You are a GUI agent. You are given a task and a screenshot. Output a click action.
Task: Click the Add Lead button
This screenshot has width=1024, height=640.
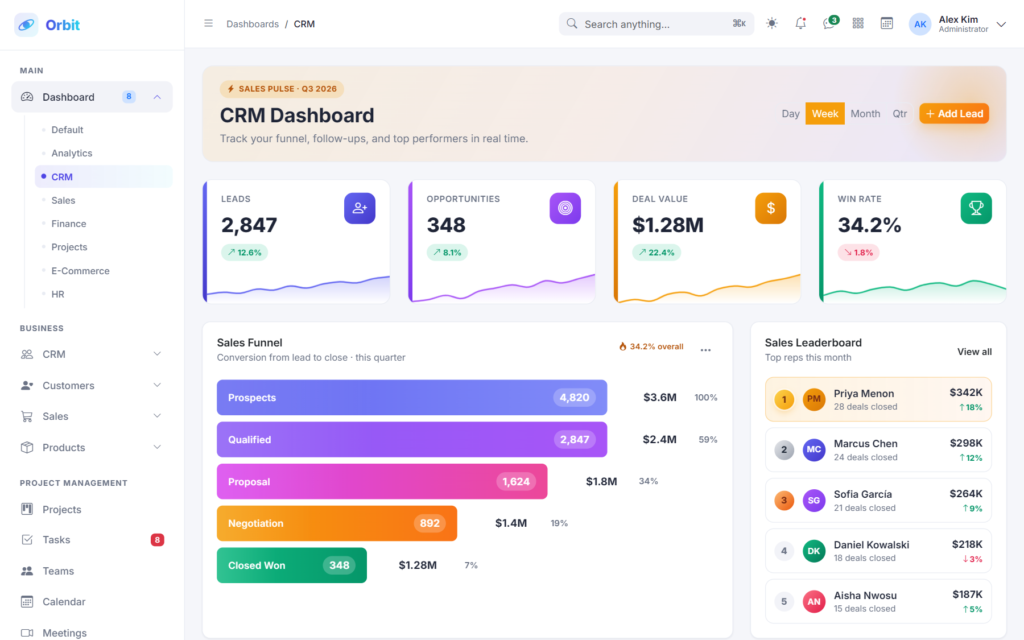pyautogui.click(x=954, y=114)
